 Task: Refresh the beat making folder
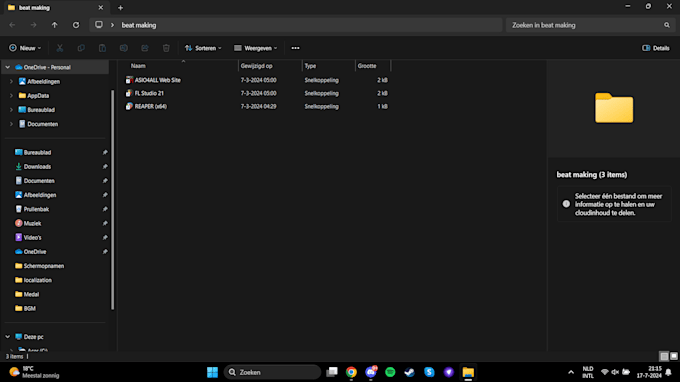tap(76, 25)
